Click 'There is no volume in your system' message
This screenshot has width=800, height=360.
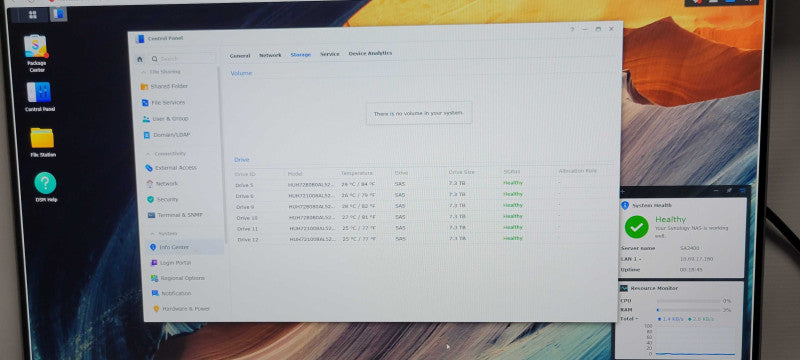point(419,113)
